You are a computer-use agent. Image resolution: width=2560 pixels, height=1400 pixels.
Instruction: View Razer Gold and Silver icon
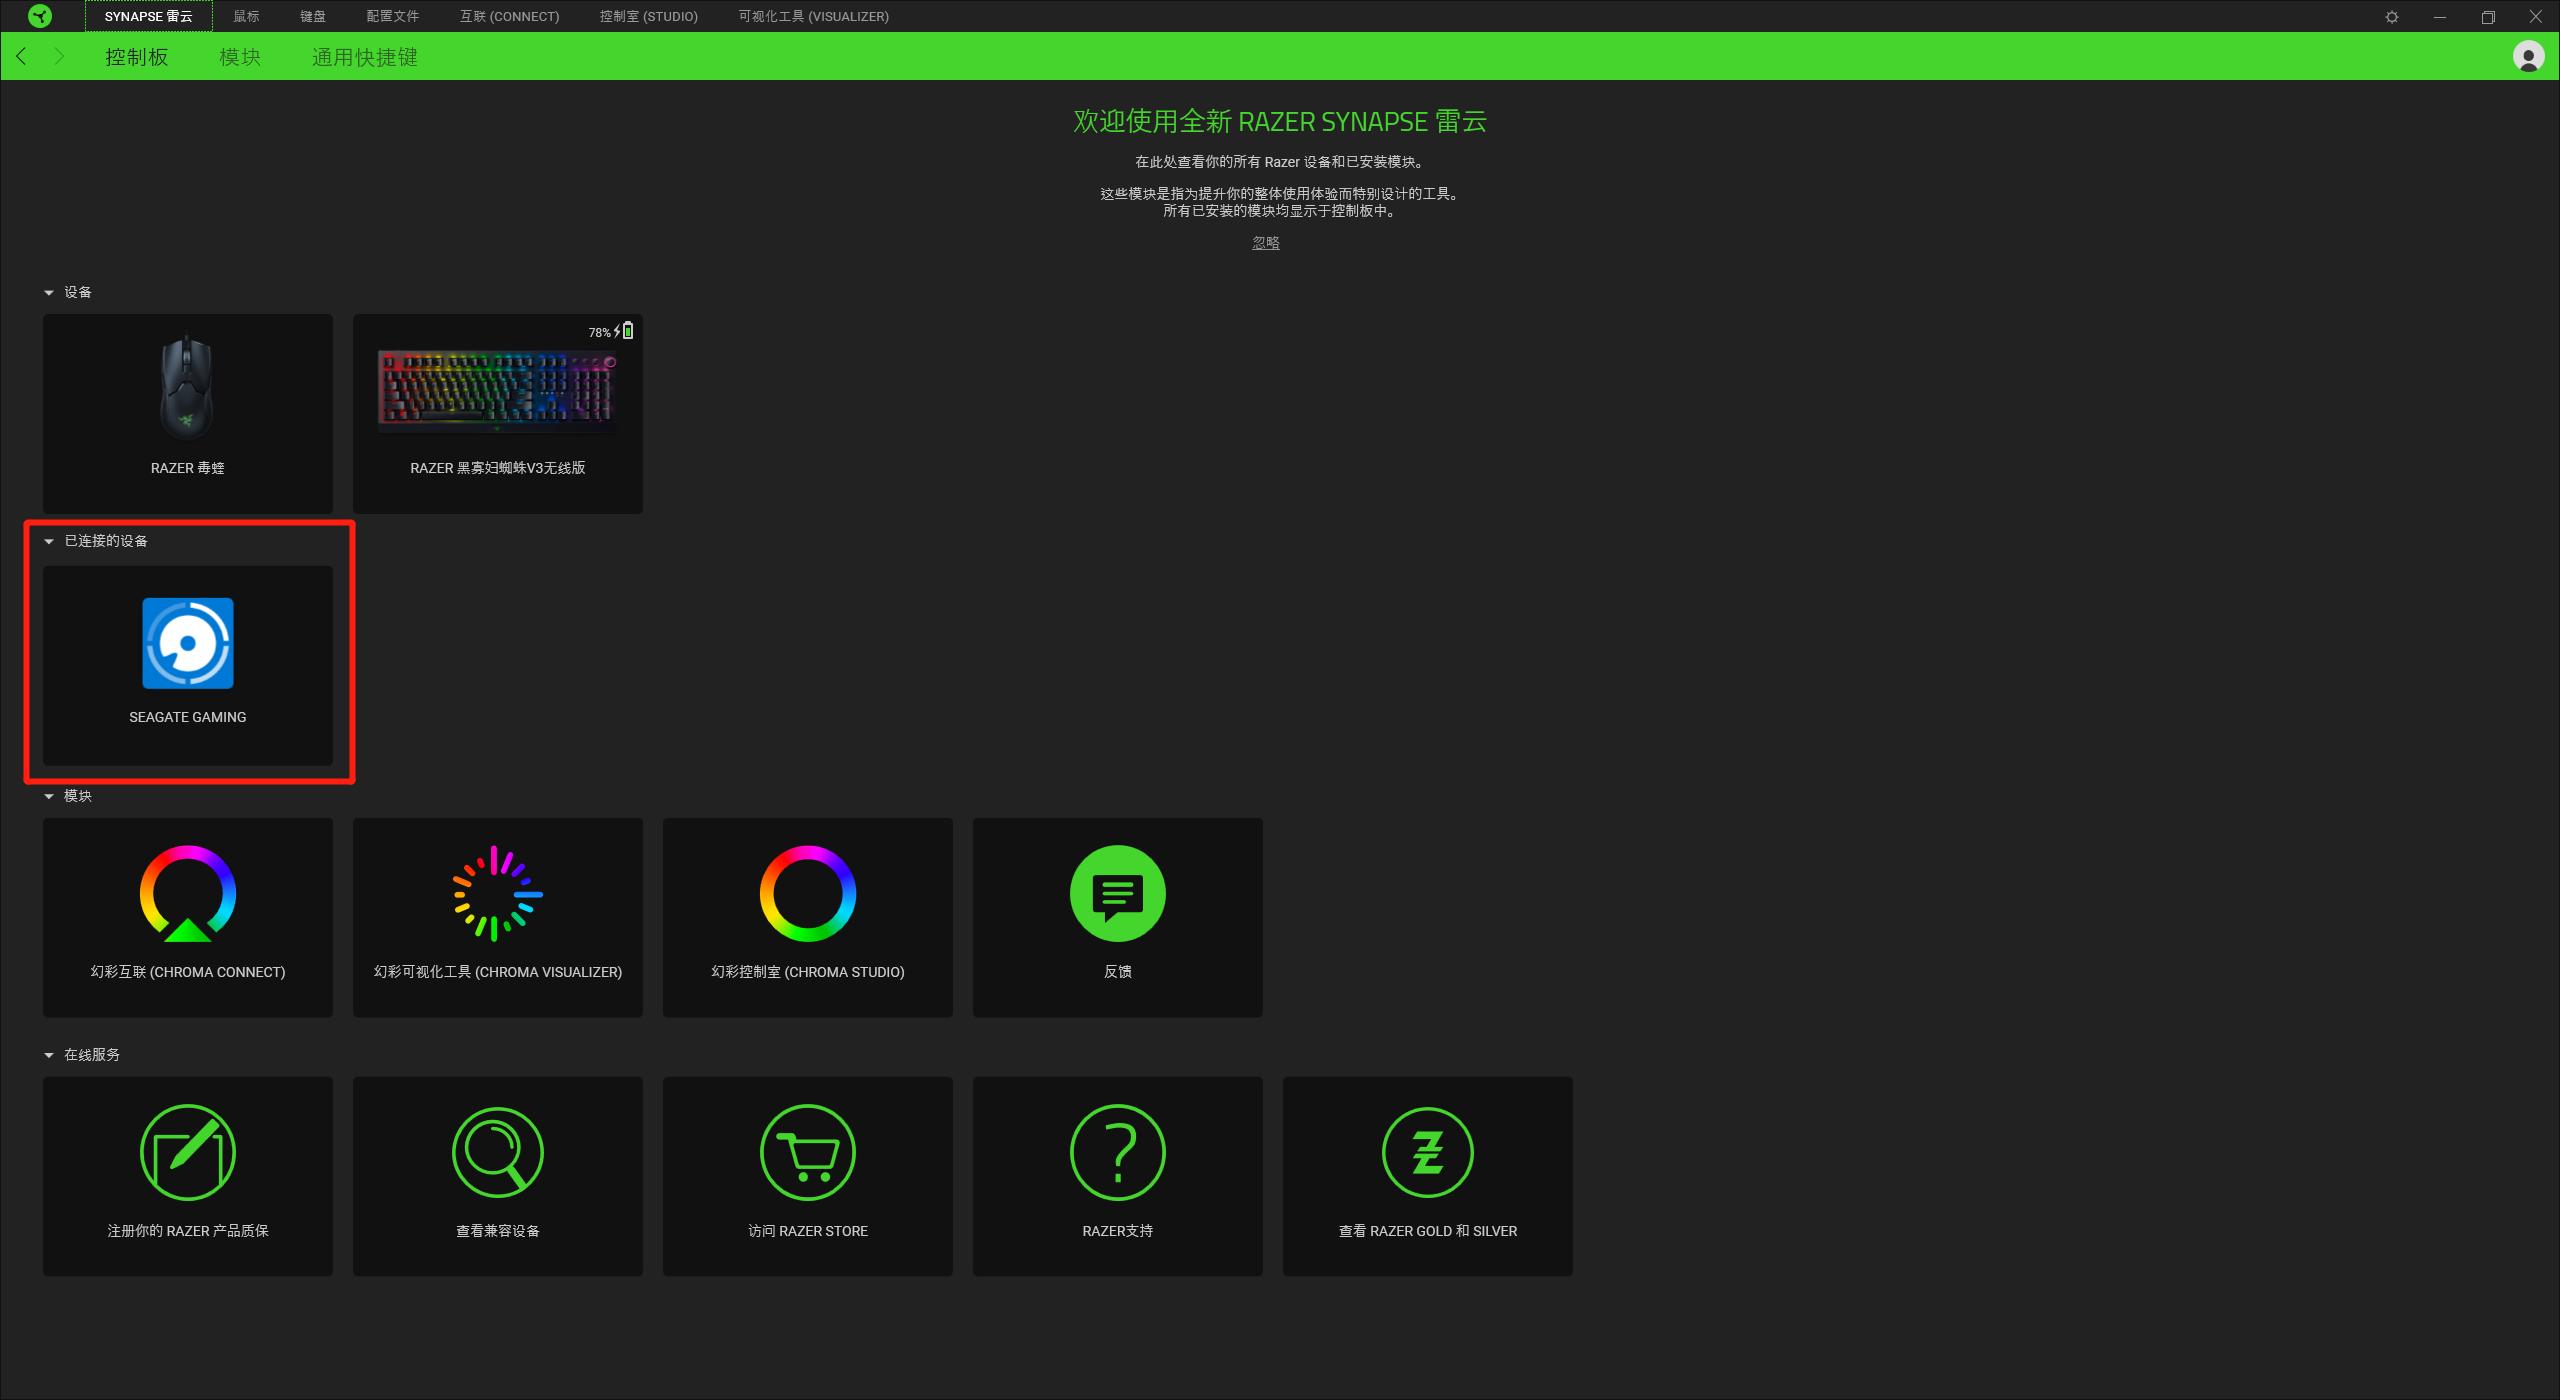[1427, 1152]
